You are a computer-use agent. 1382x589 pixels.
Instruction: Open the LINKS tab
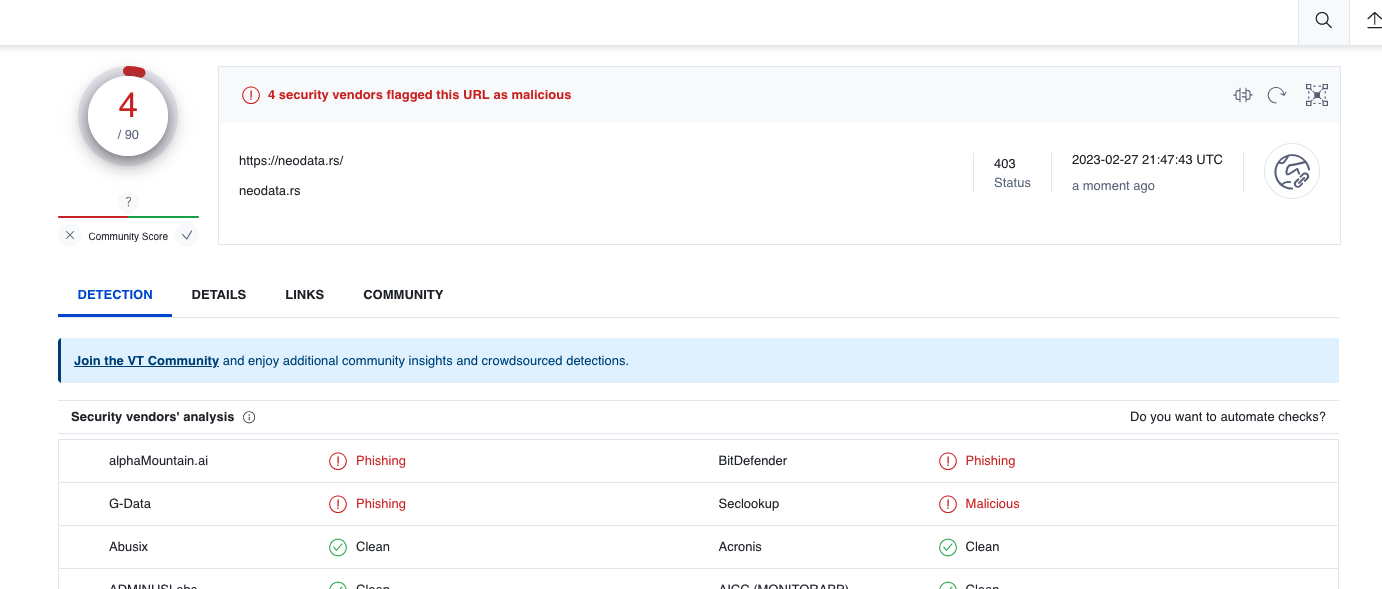pos(305,295)
